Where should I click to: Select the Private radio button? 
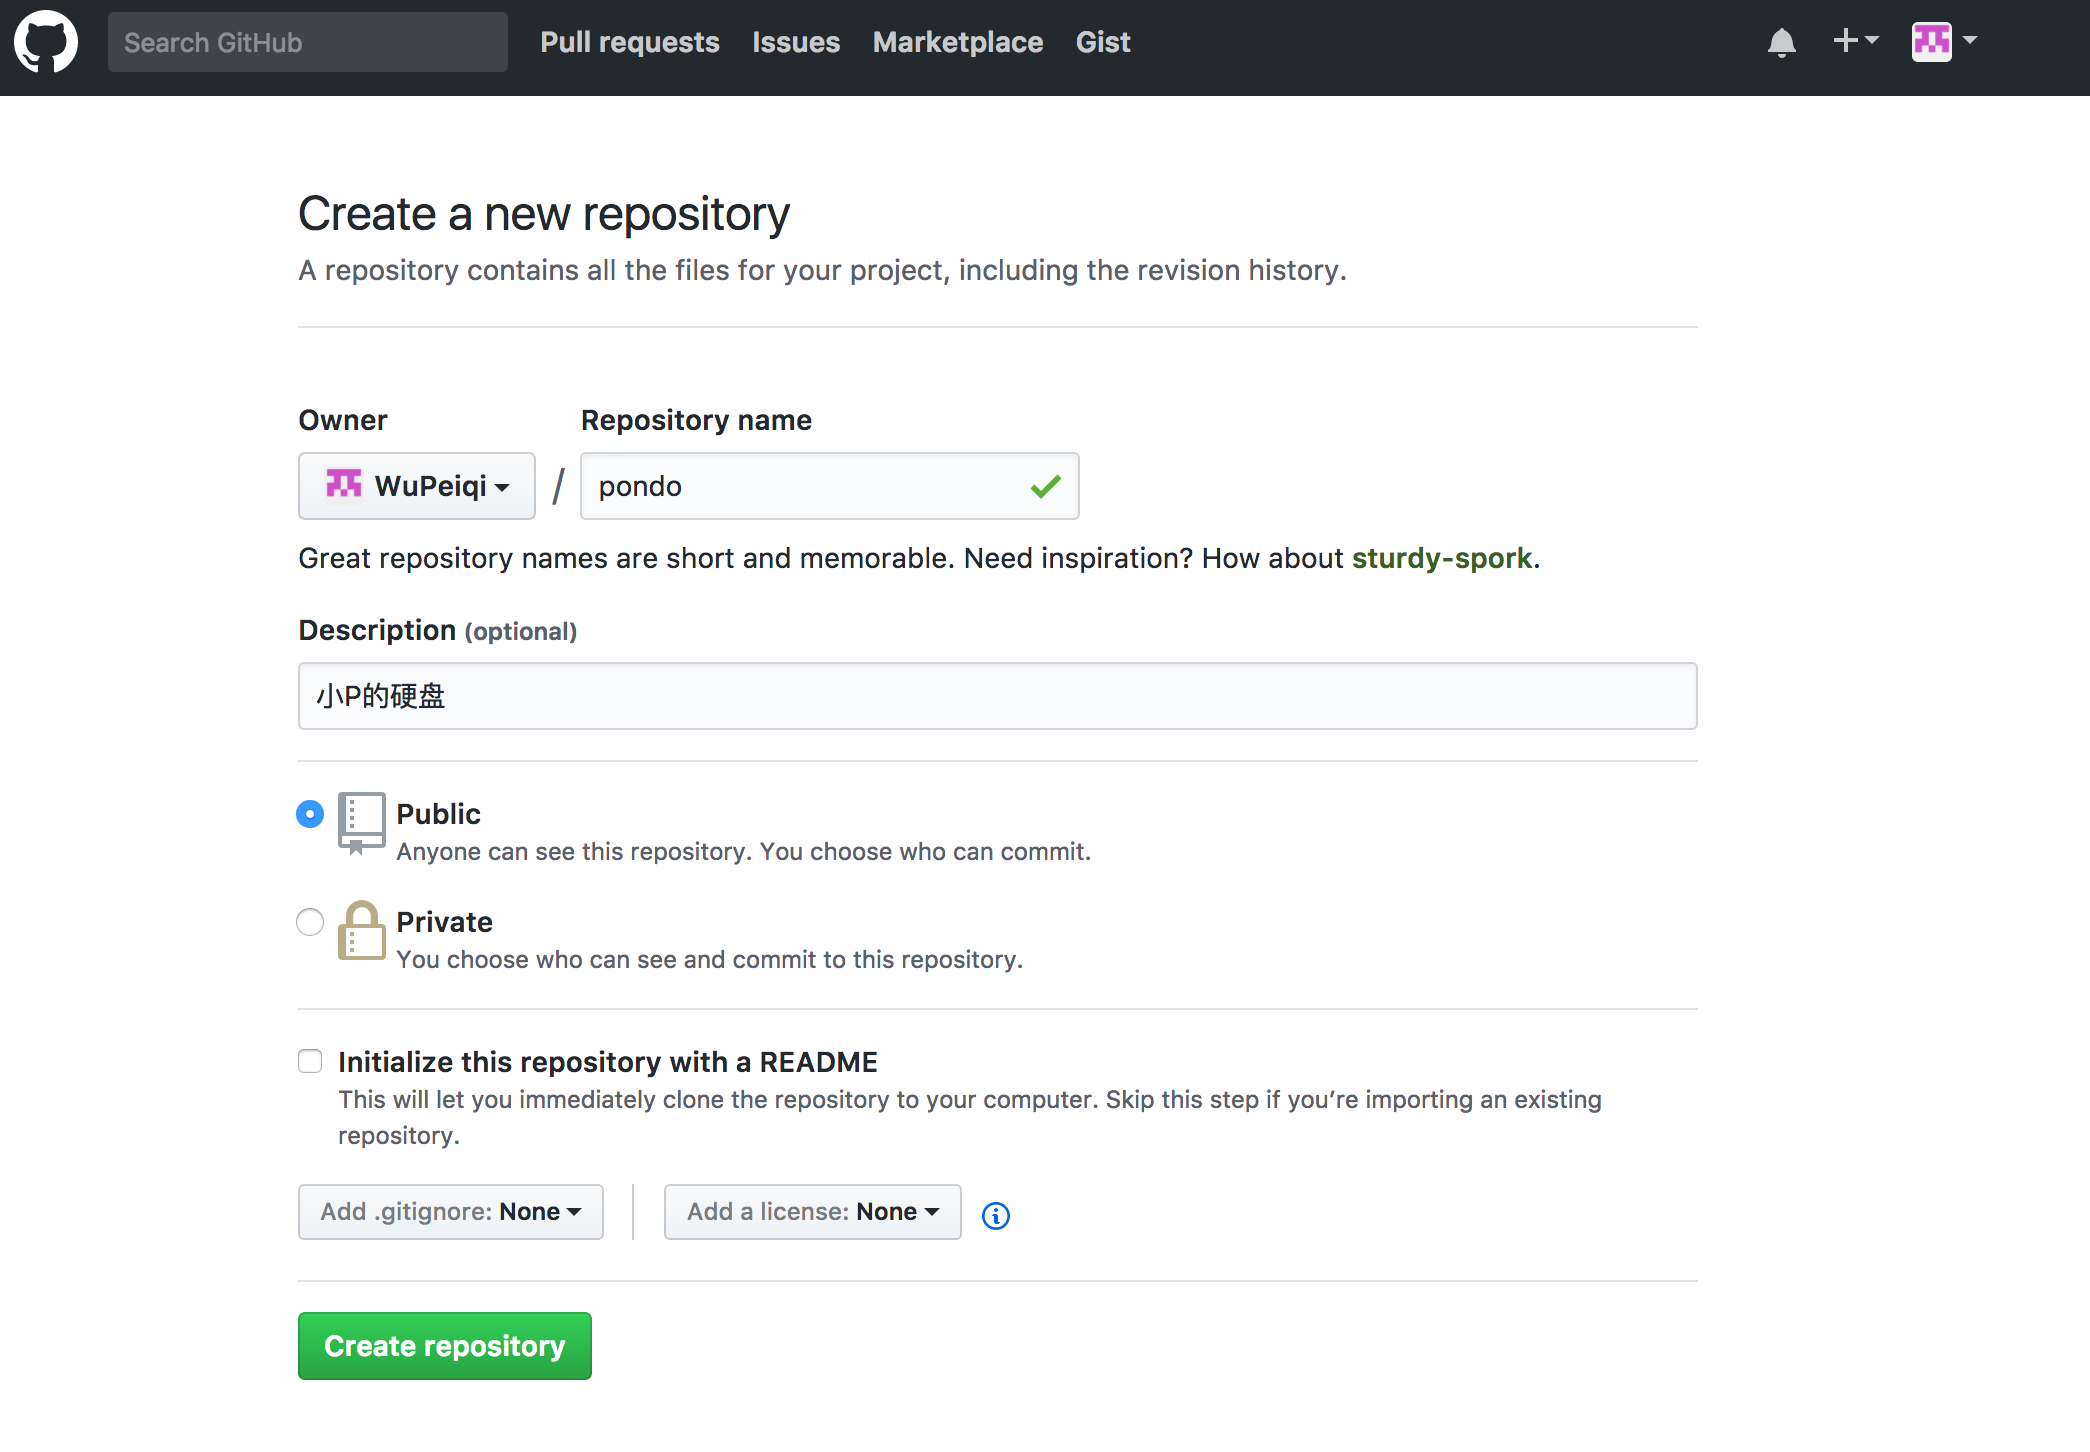click(310, 922)
